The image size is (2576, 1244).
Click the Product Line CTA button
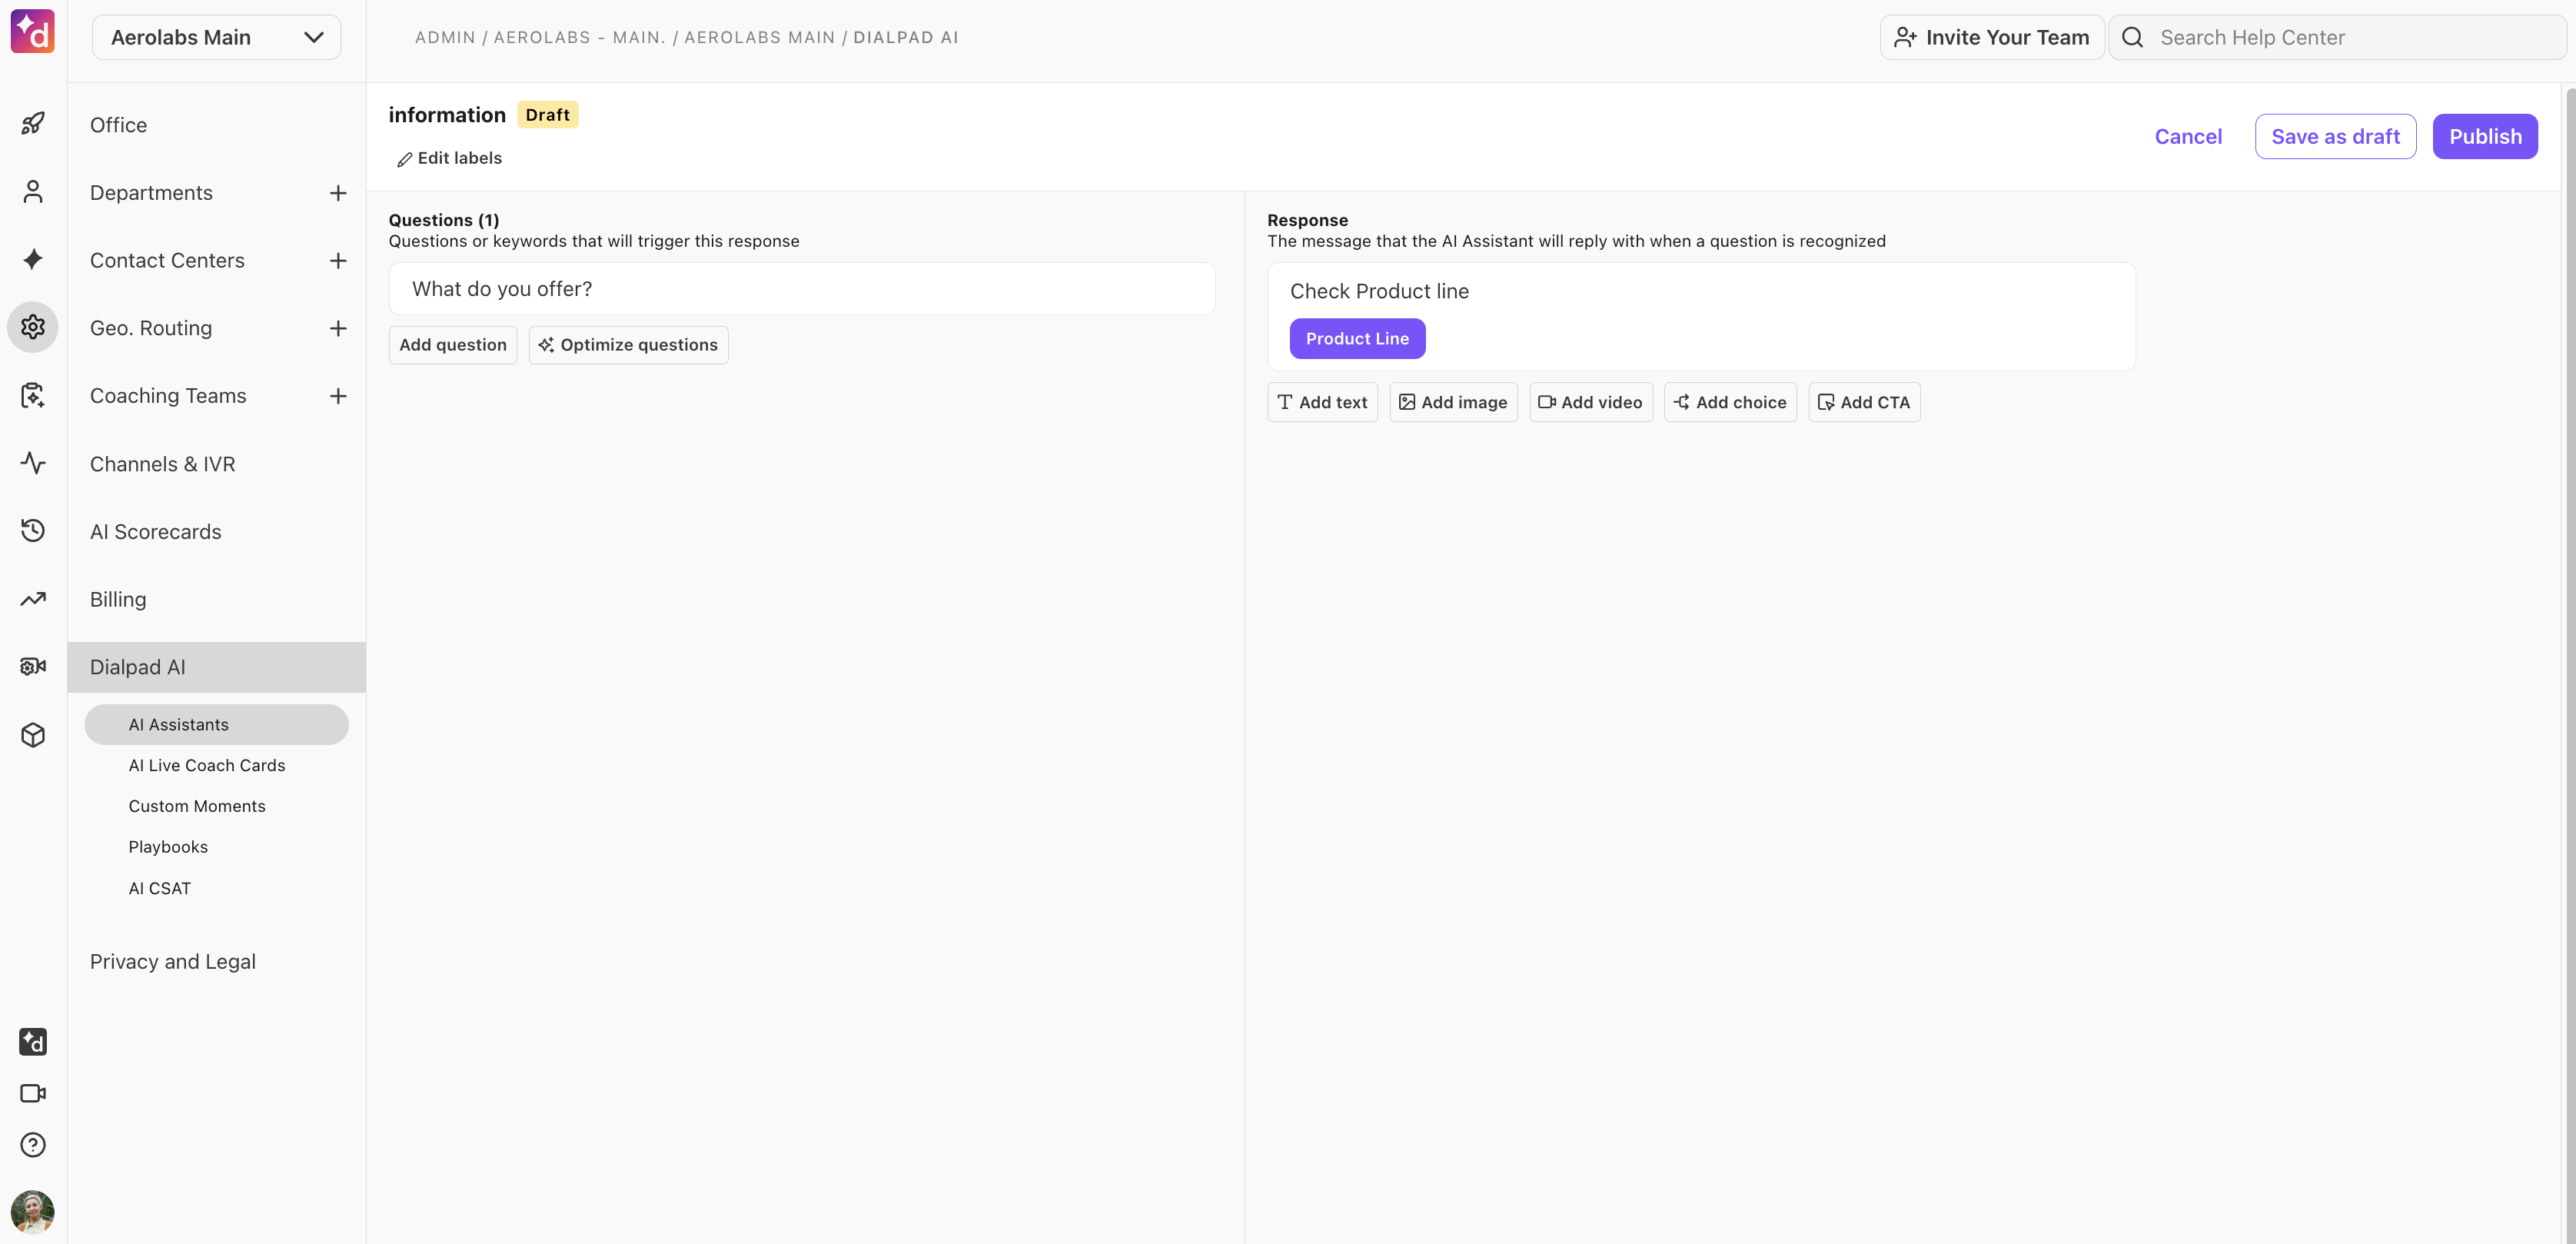click(x=1357, y=339)
